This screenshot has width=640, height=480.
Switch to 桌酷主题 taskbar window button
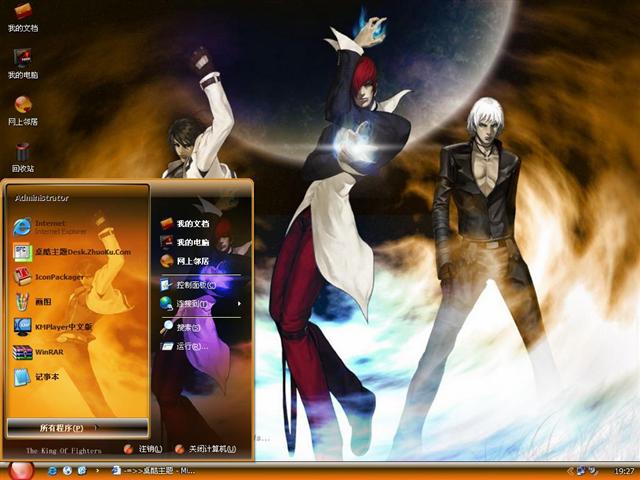(153, 471)
